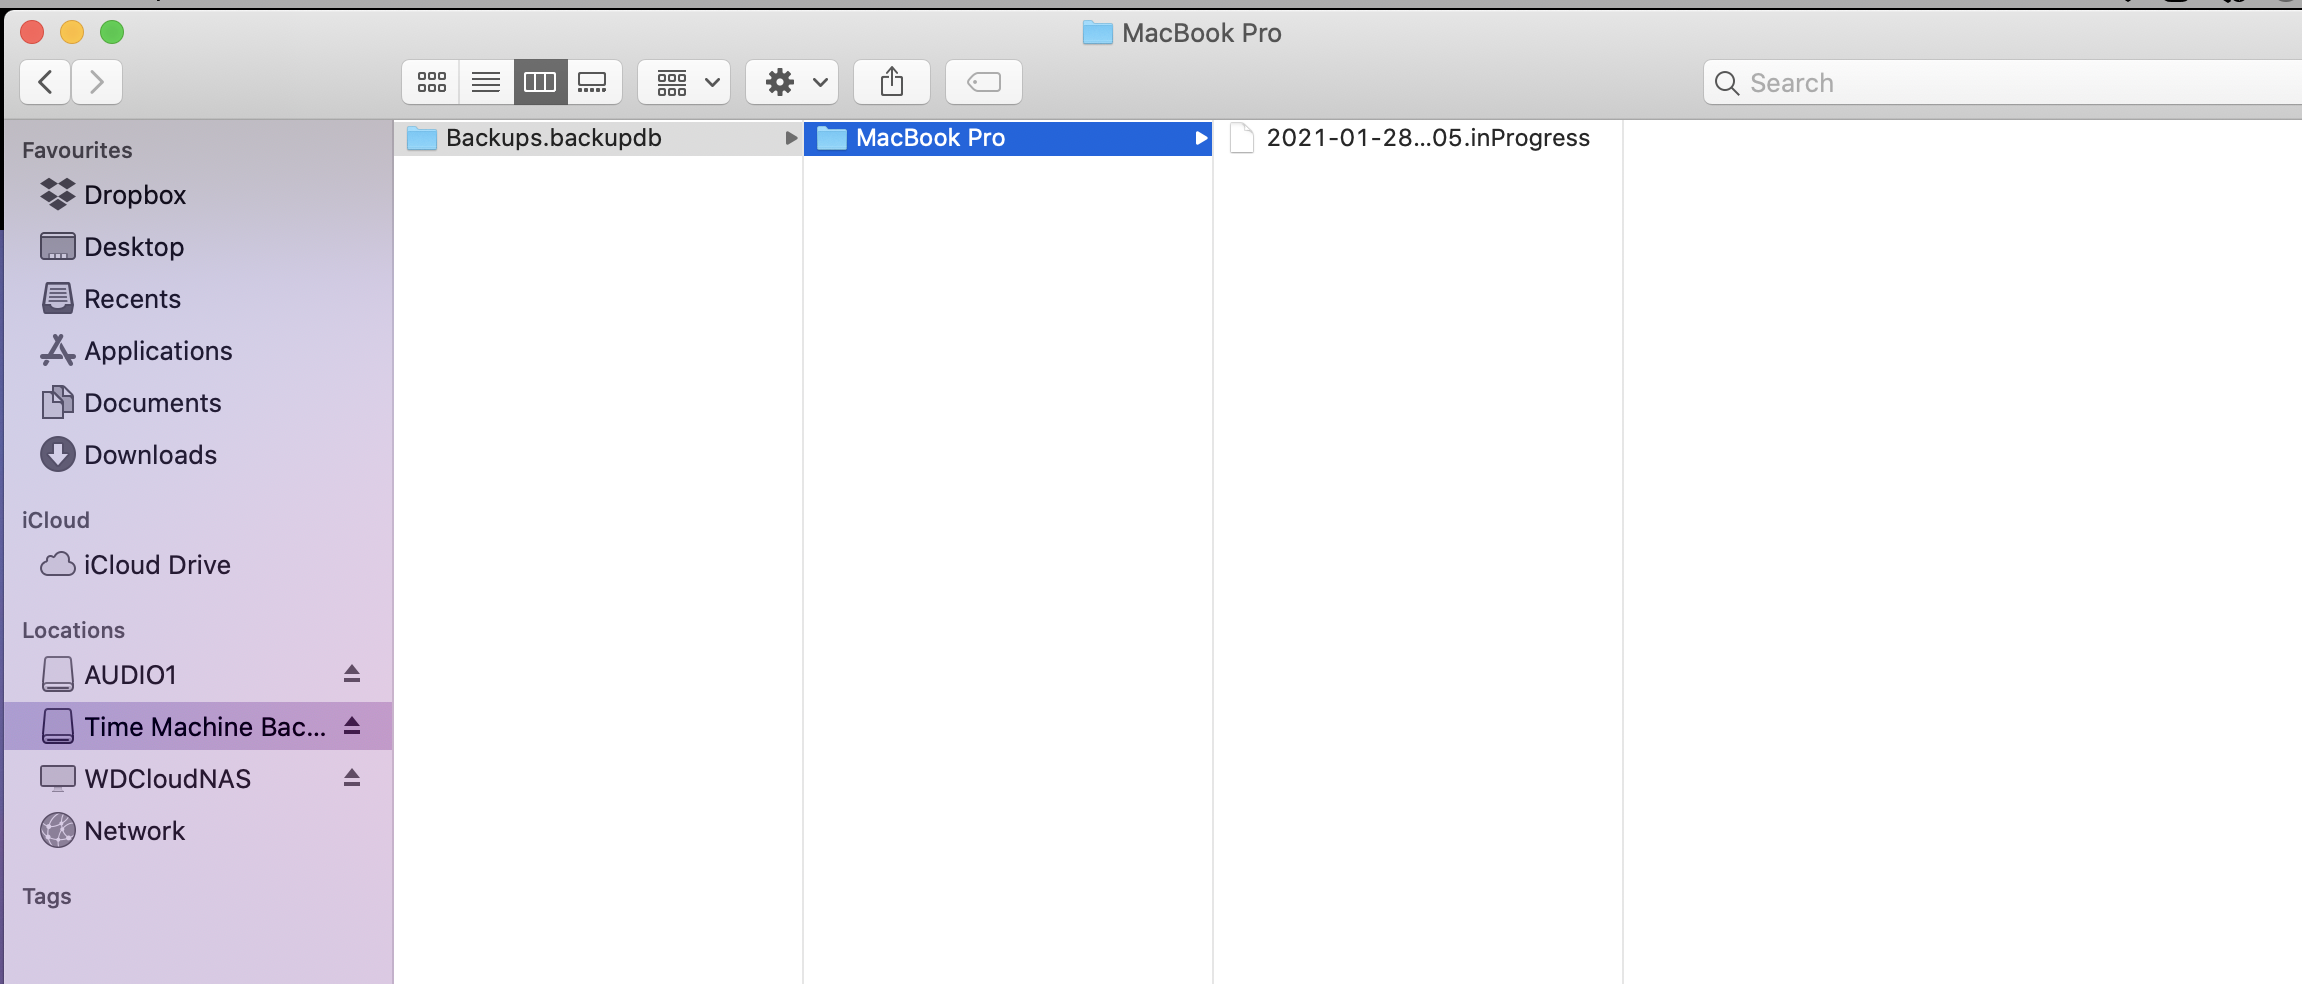Click the Edit Tags toolbar button
This screenshot has height=984, width=2302.
pos(984,82)
